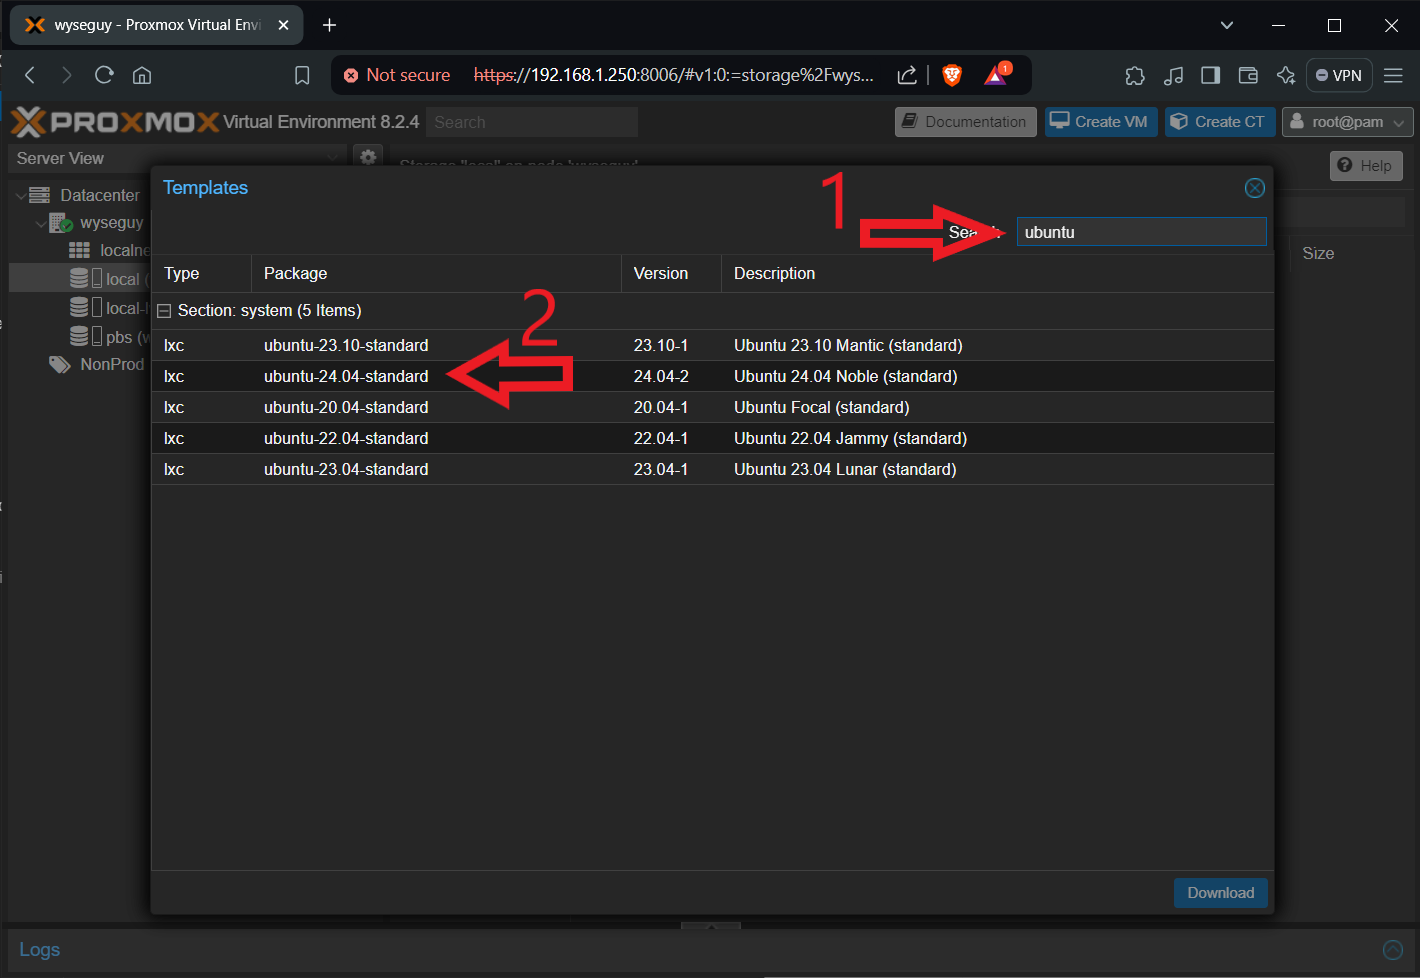Viewport: 1420px width, 978px height.
Task: Select the ubuntu-20.04-standard package row
Action: (x=712, y=407)
